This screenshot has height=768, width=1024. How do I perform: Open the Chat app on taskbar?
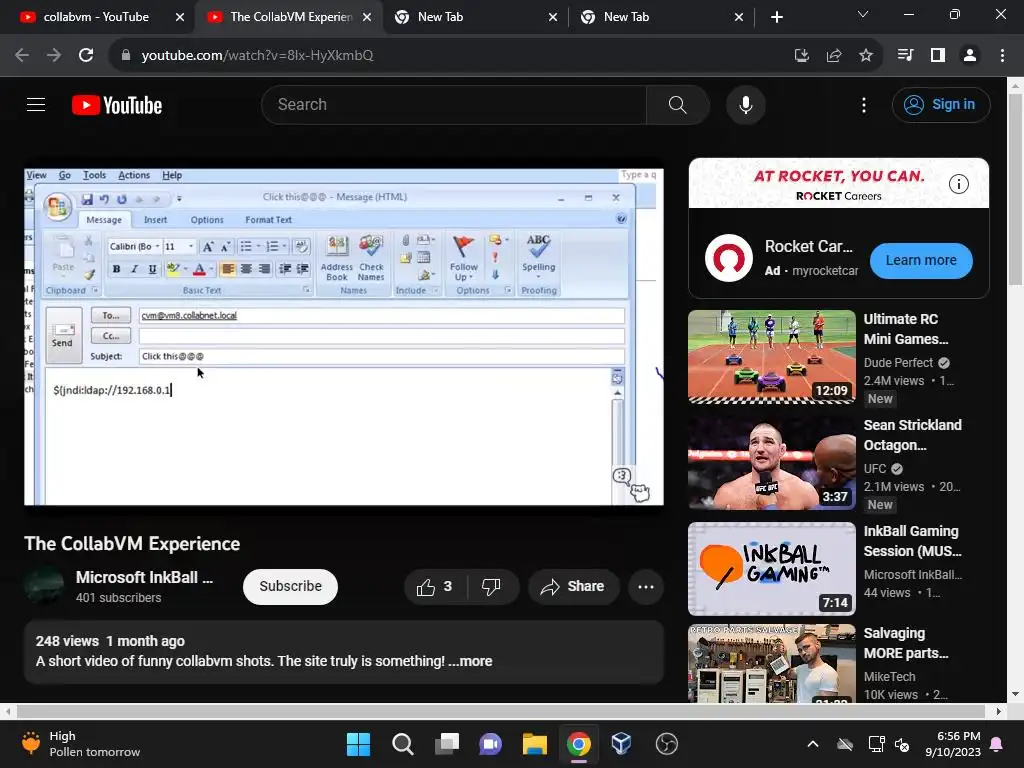point(490,744)
